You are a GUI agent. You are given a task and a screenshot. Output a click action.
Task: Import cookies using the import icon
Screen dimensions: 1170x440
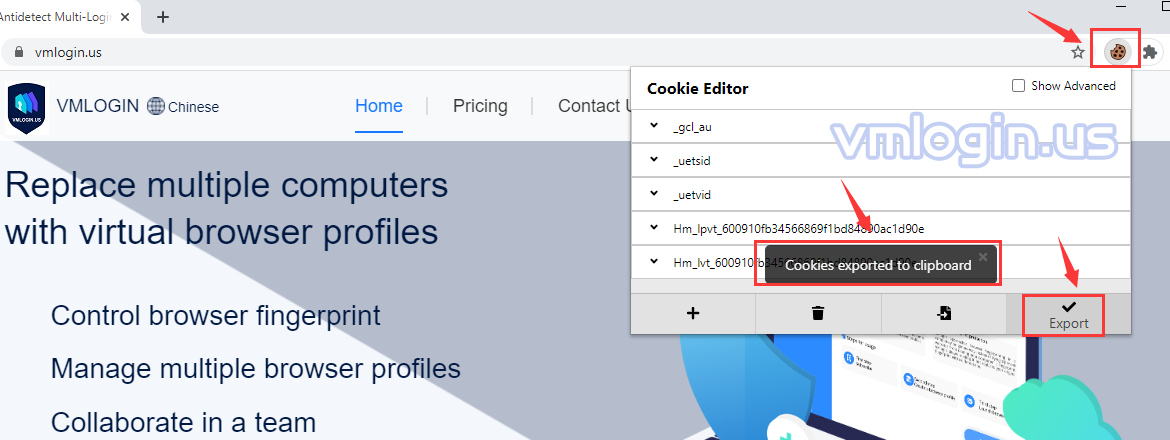tap(944, 313)
